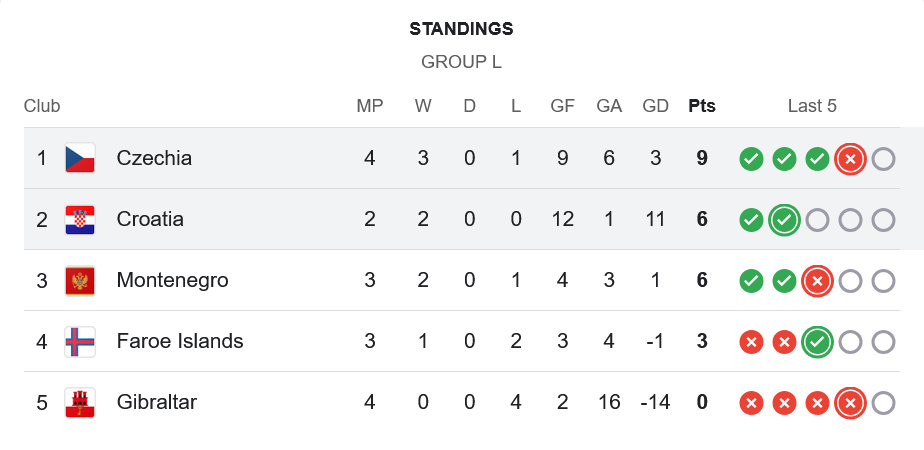Click the Croatia flag icon
Image resolution: width=924 pixels, height=450 pixels.
point(80,220)
